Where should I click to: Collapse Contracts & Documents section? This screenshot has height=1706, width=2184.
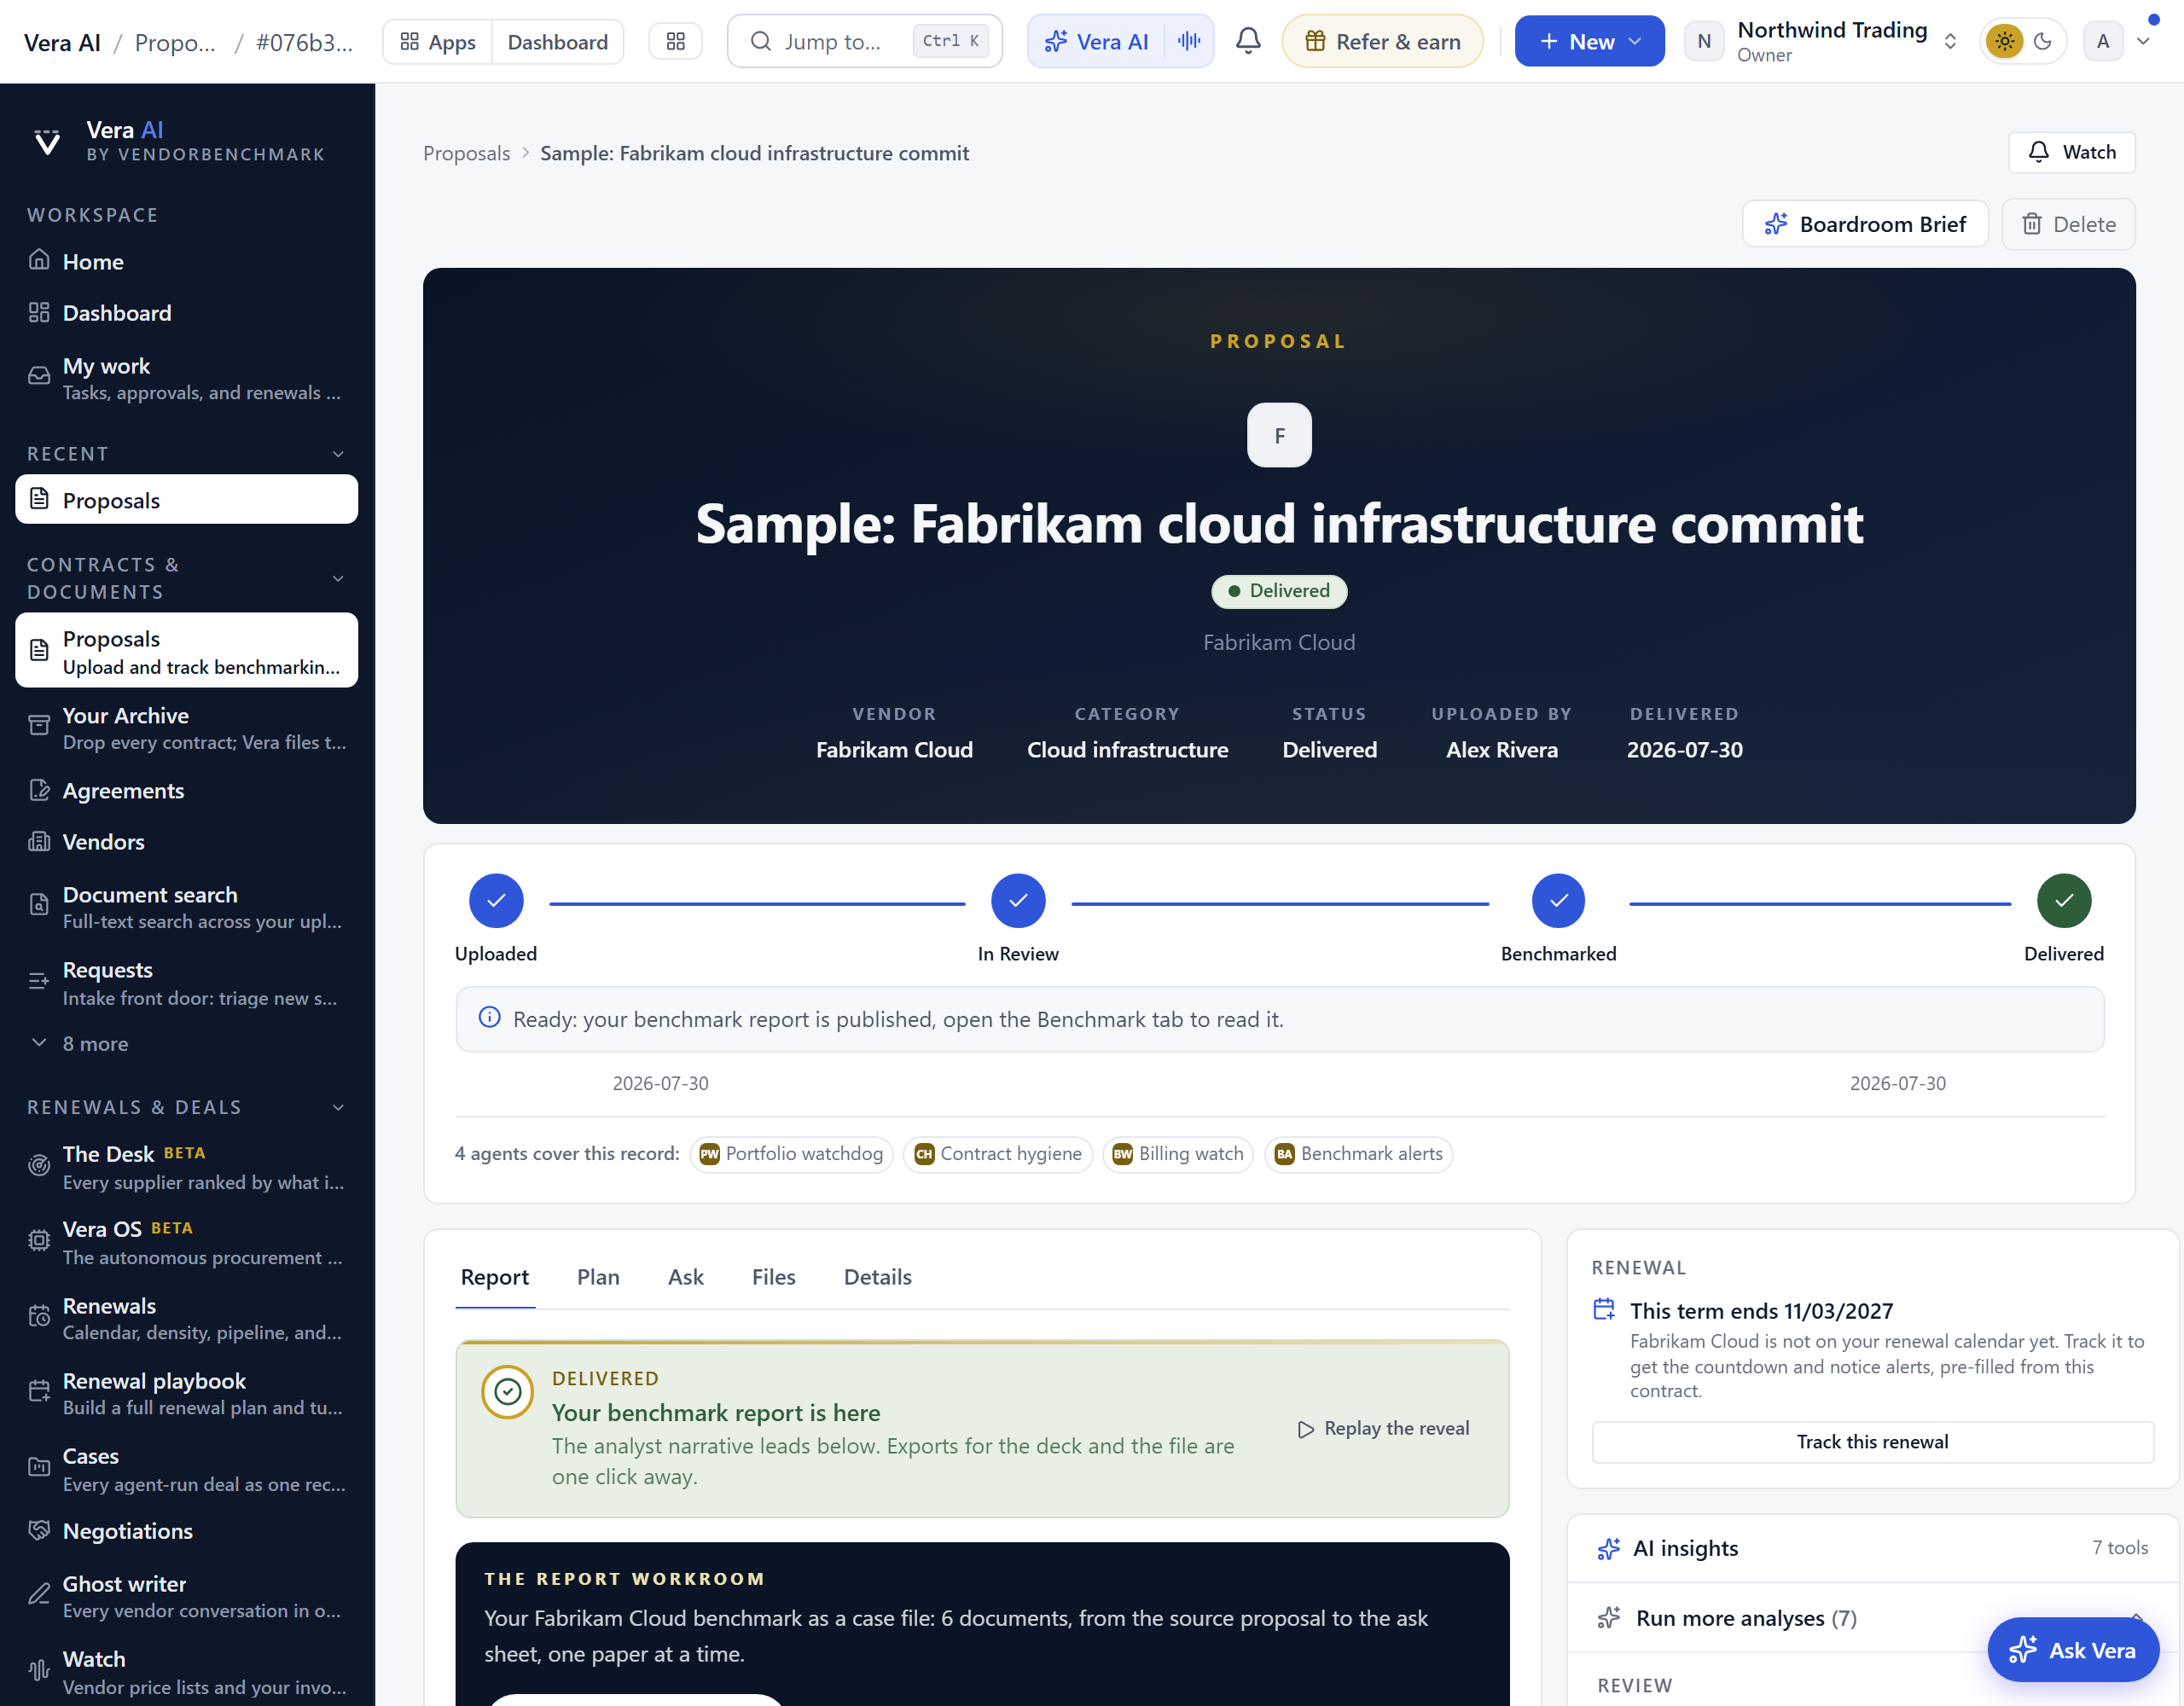click(x=338, y=578)
